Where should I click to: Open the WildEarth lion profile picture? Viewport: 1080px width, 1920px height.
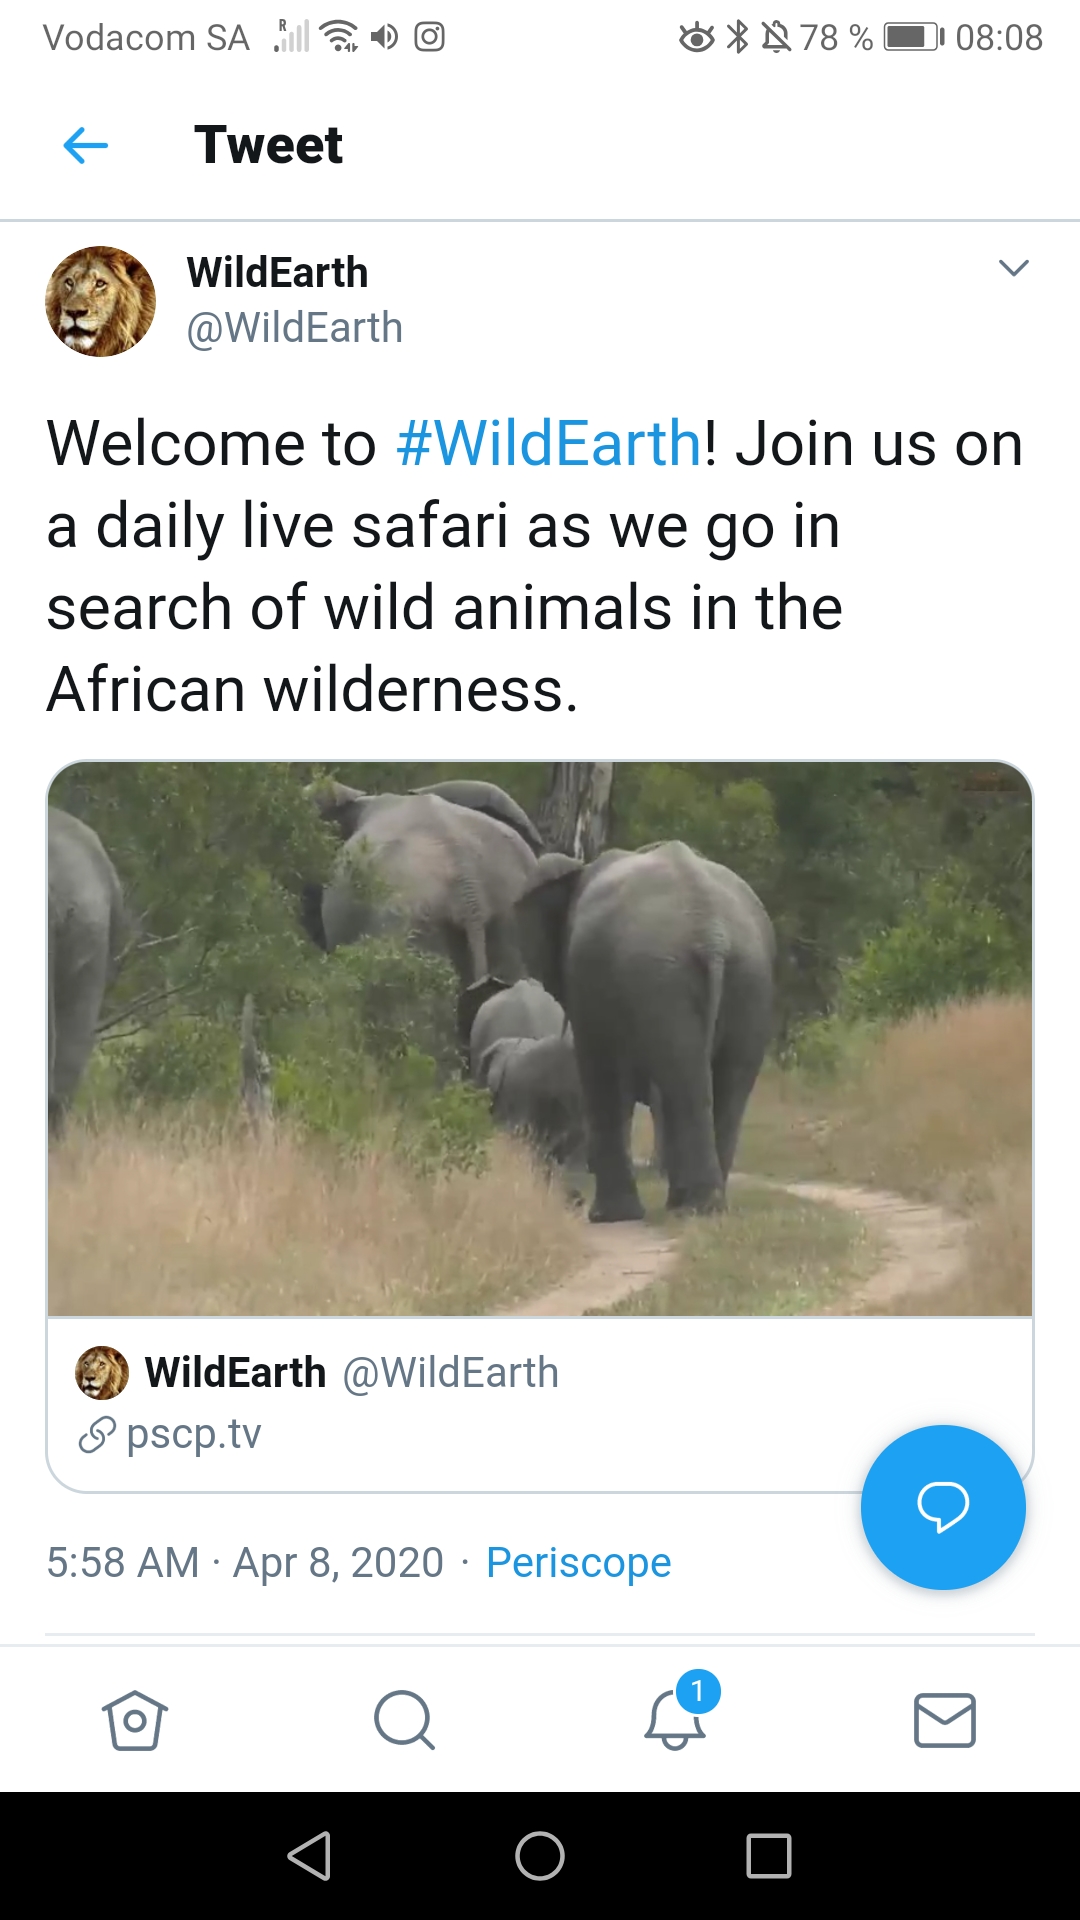100,301
